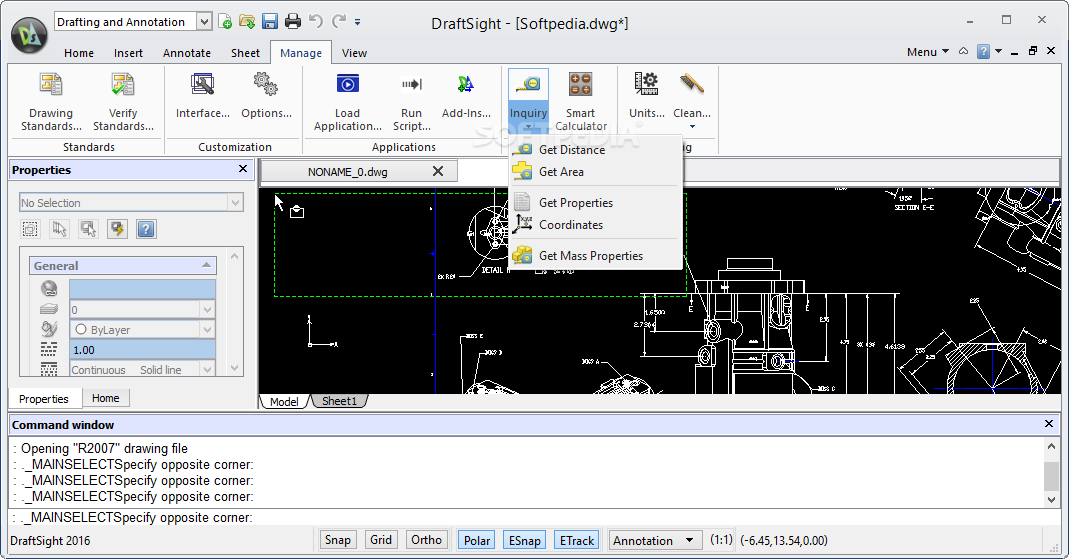Open a file with folder icon
Screen dimensions: 1069x559
coord(247,22)
